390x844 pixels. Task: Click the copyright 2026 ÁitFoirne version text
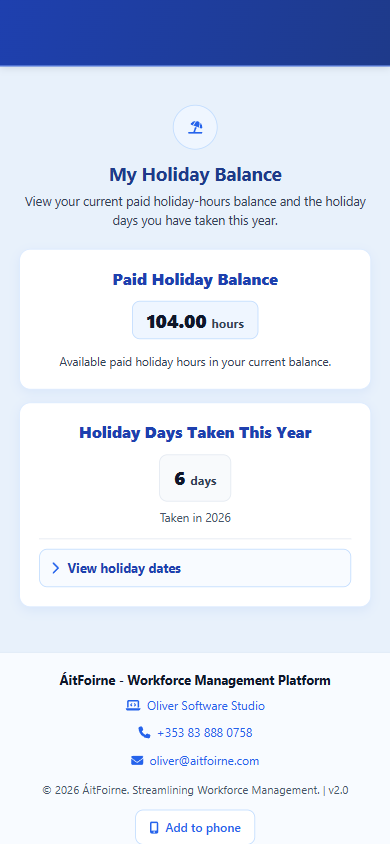tap(195, 790)
